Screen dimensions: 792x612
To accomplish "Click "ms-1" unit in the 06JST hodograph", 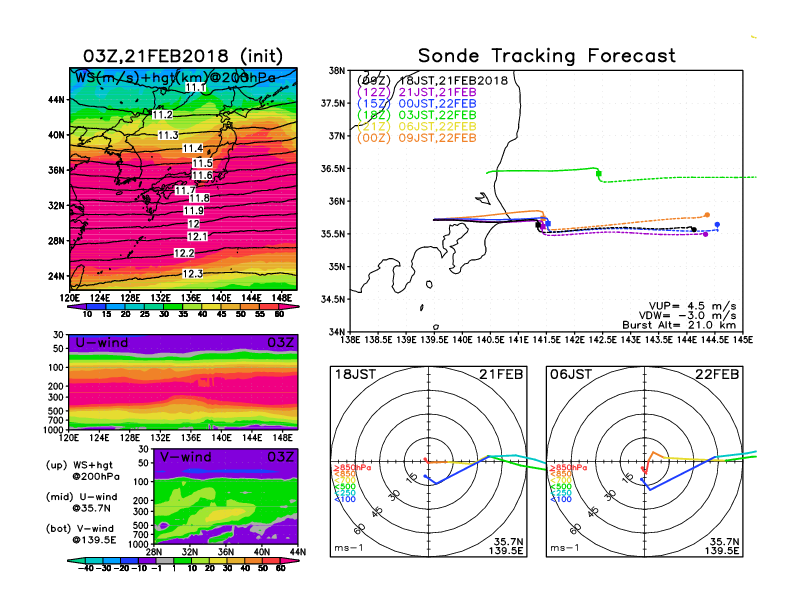I will pos(565,548).
